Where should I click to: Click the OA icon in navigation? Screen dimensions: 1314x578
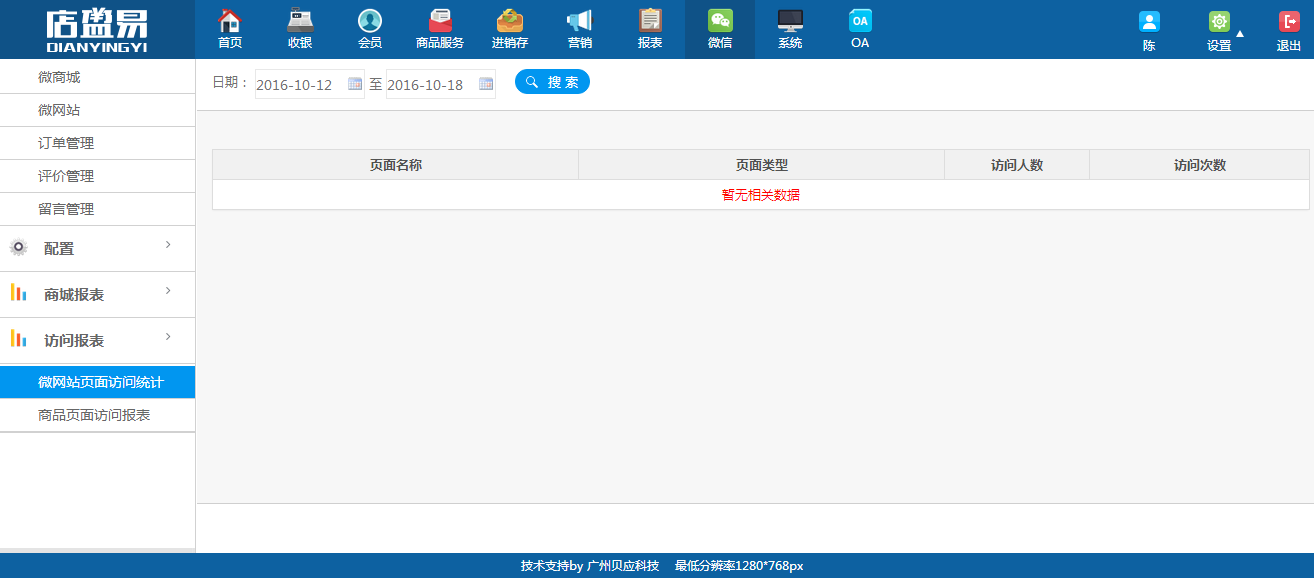[x=860, y=22]
